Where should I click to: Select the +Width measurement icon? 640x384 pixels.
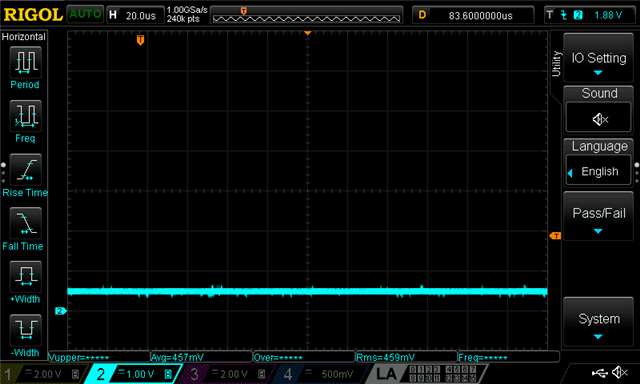coord(26,276)
